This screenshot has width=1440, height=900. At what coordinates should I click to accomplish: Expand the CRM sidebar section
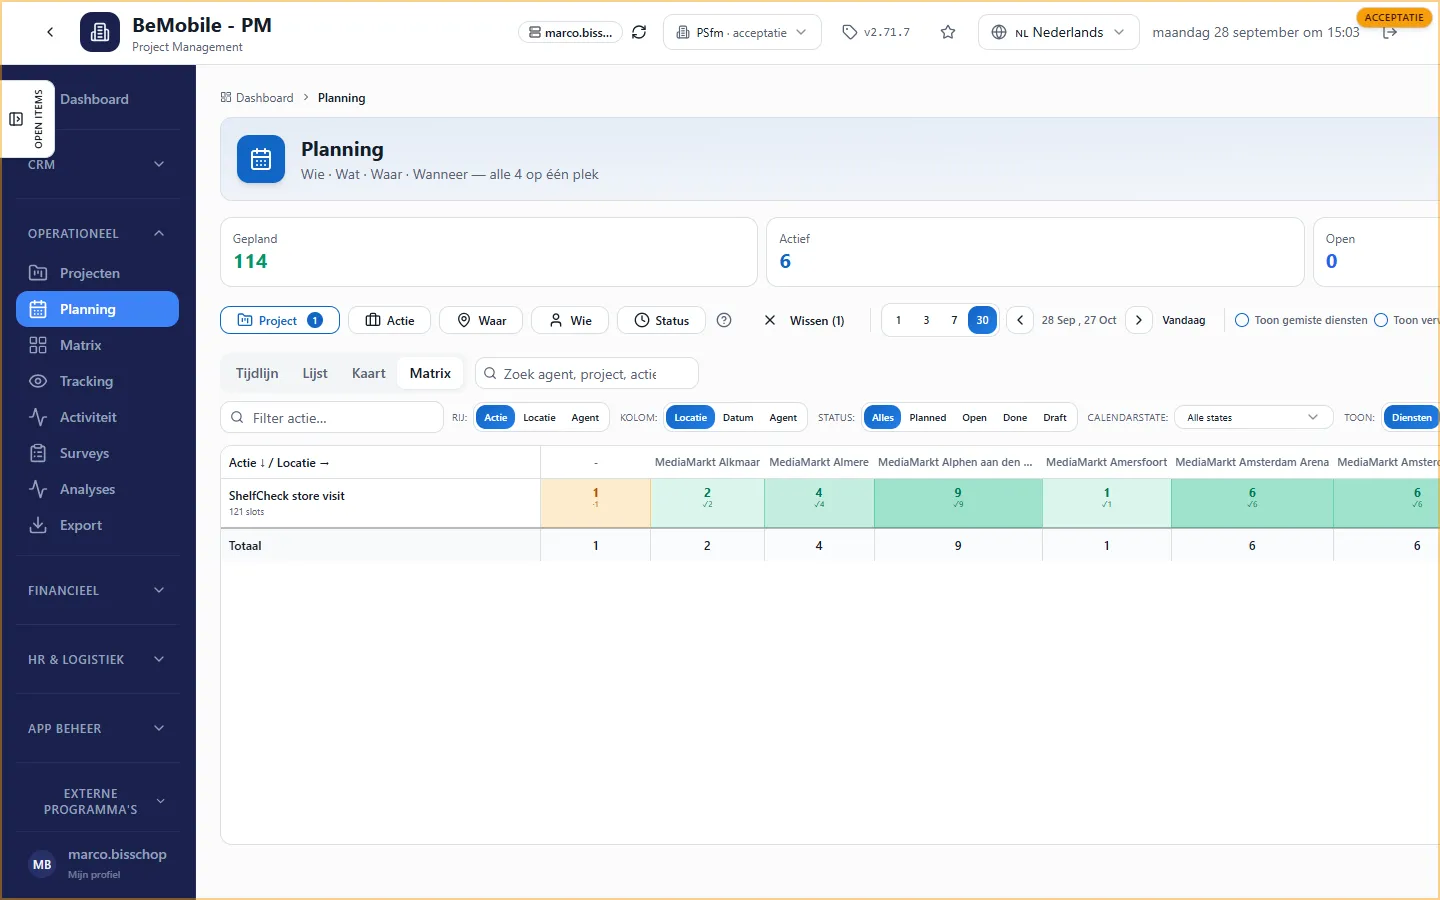coord(97,164)
